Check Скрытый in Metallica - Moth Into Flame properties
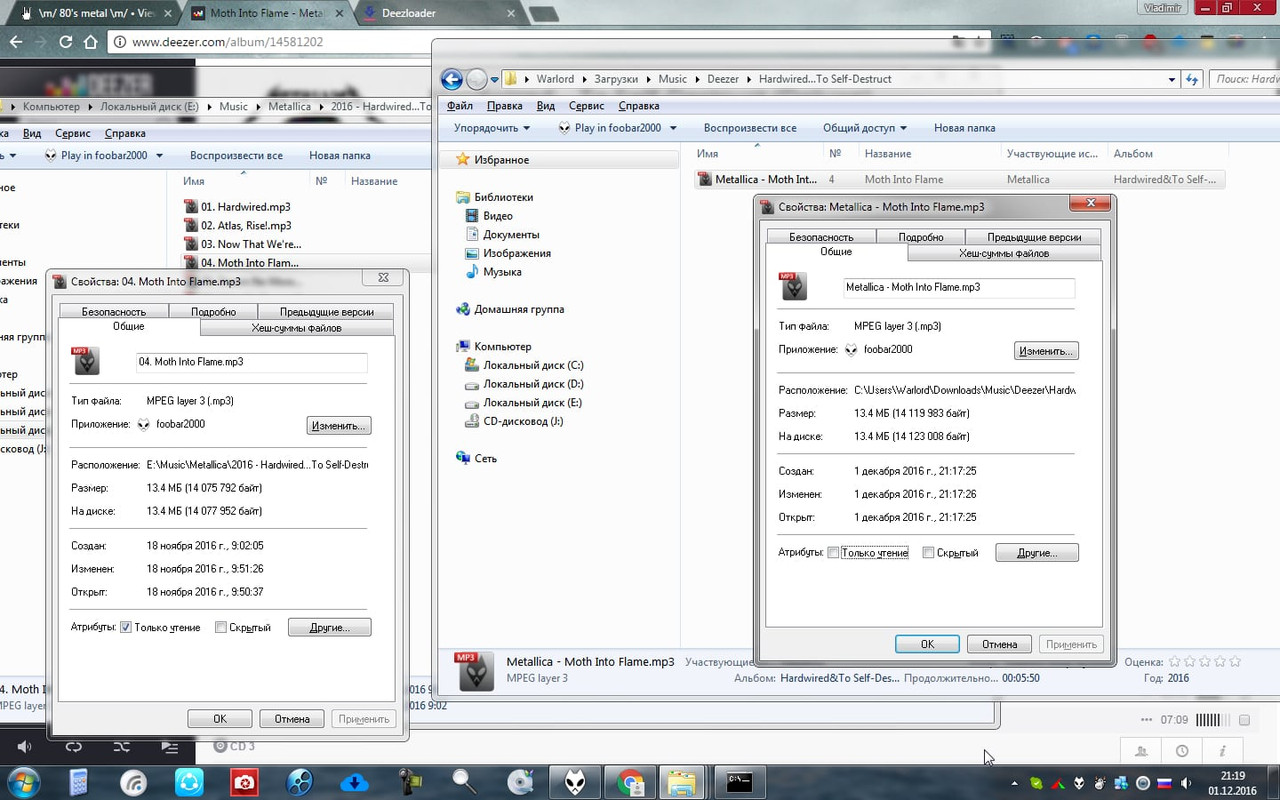The height and width of the screenshot is (800, 1280). tap(928, 553)
